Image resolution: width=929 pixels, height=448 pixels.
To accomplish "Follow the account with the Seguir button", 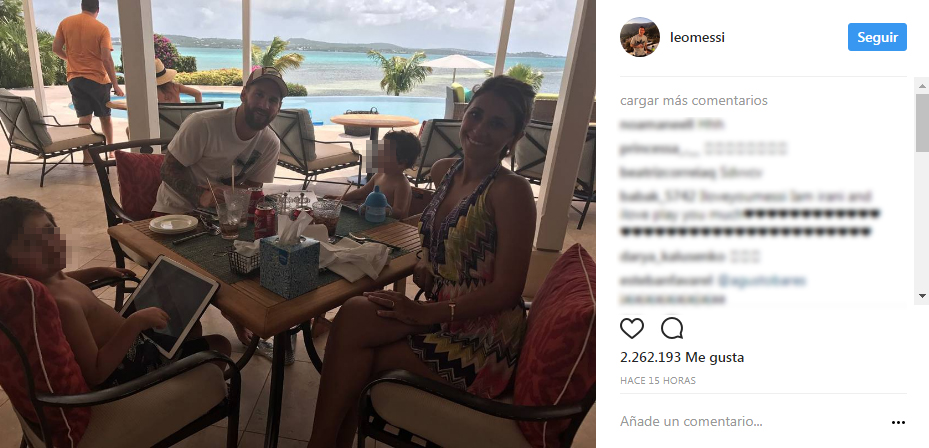I will pos(877,37).
